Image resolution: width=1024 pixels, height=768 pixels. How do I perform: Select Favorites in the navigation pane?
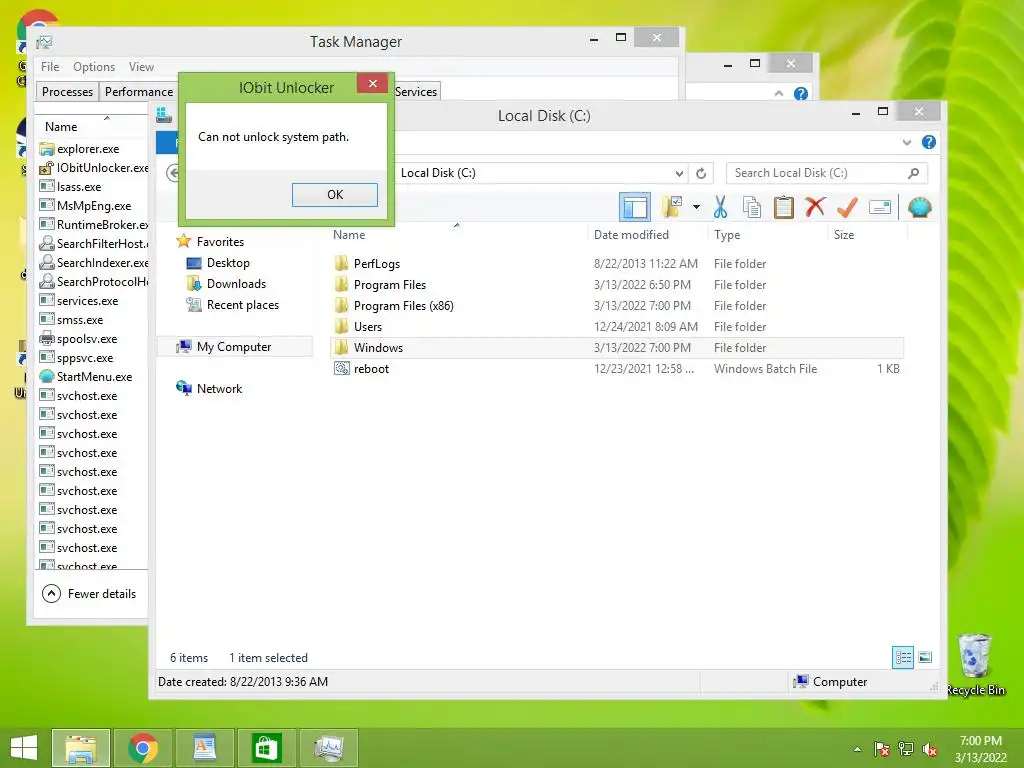click(x=220, y=242)
